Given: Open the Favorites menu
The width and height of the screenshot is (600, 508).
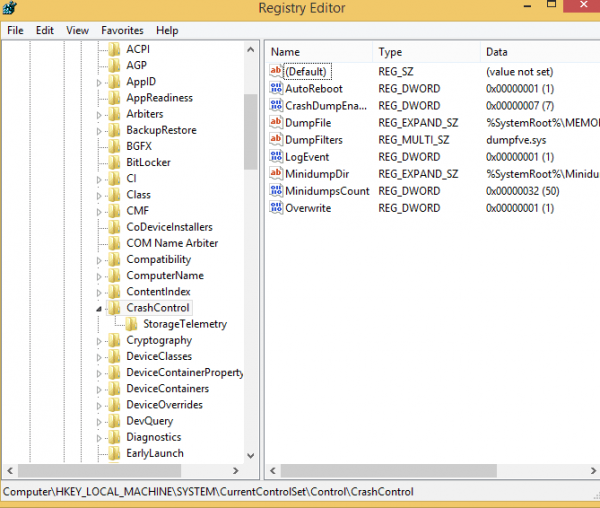Looking at the screenshot, I should 122,30.
